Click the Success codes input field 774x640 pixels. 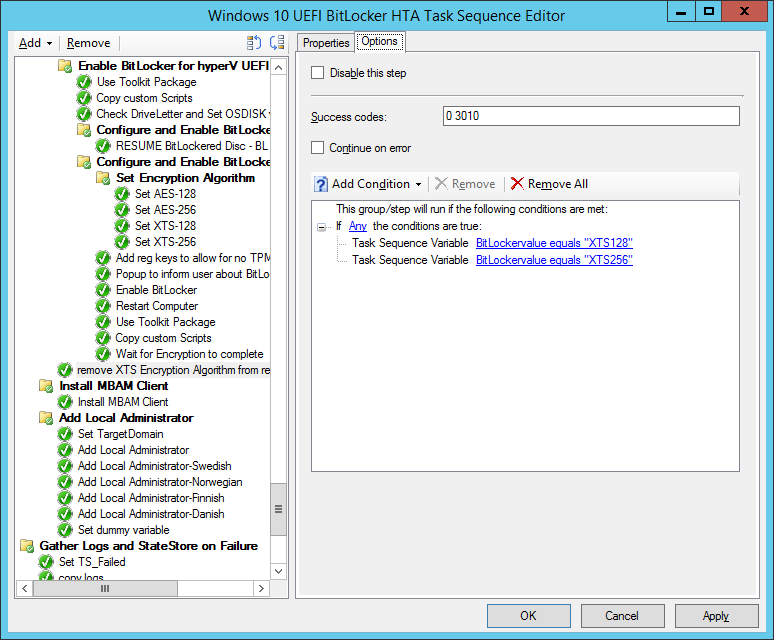[x=591, y=116]
